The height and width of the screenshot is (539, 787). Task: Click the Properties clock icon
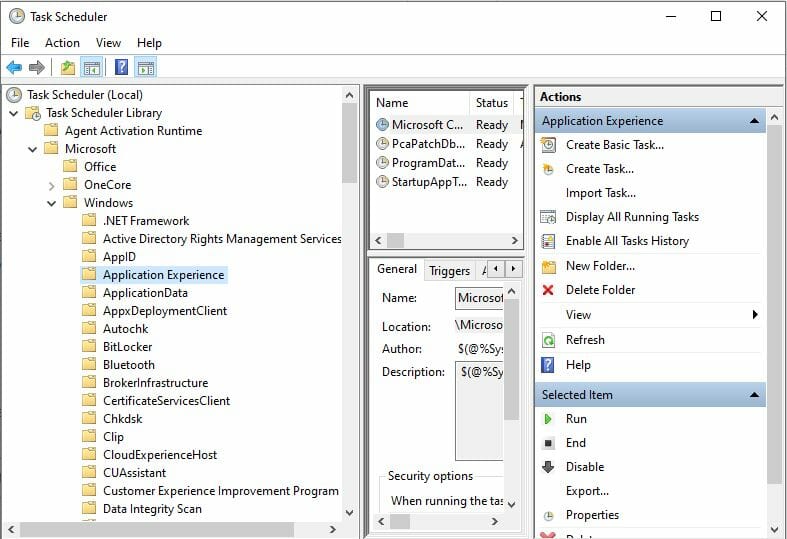pyautogui.click(x=549, y=515)
